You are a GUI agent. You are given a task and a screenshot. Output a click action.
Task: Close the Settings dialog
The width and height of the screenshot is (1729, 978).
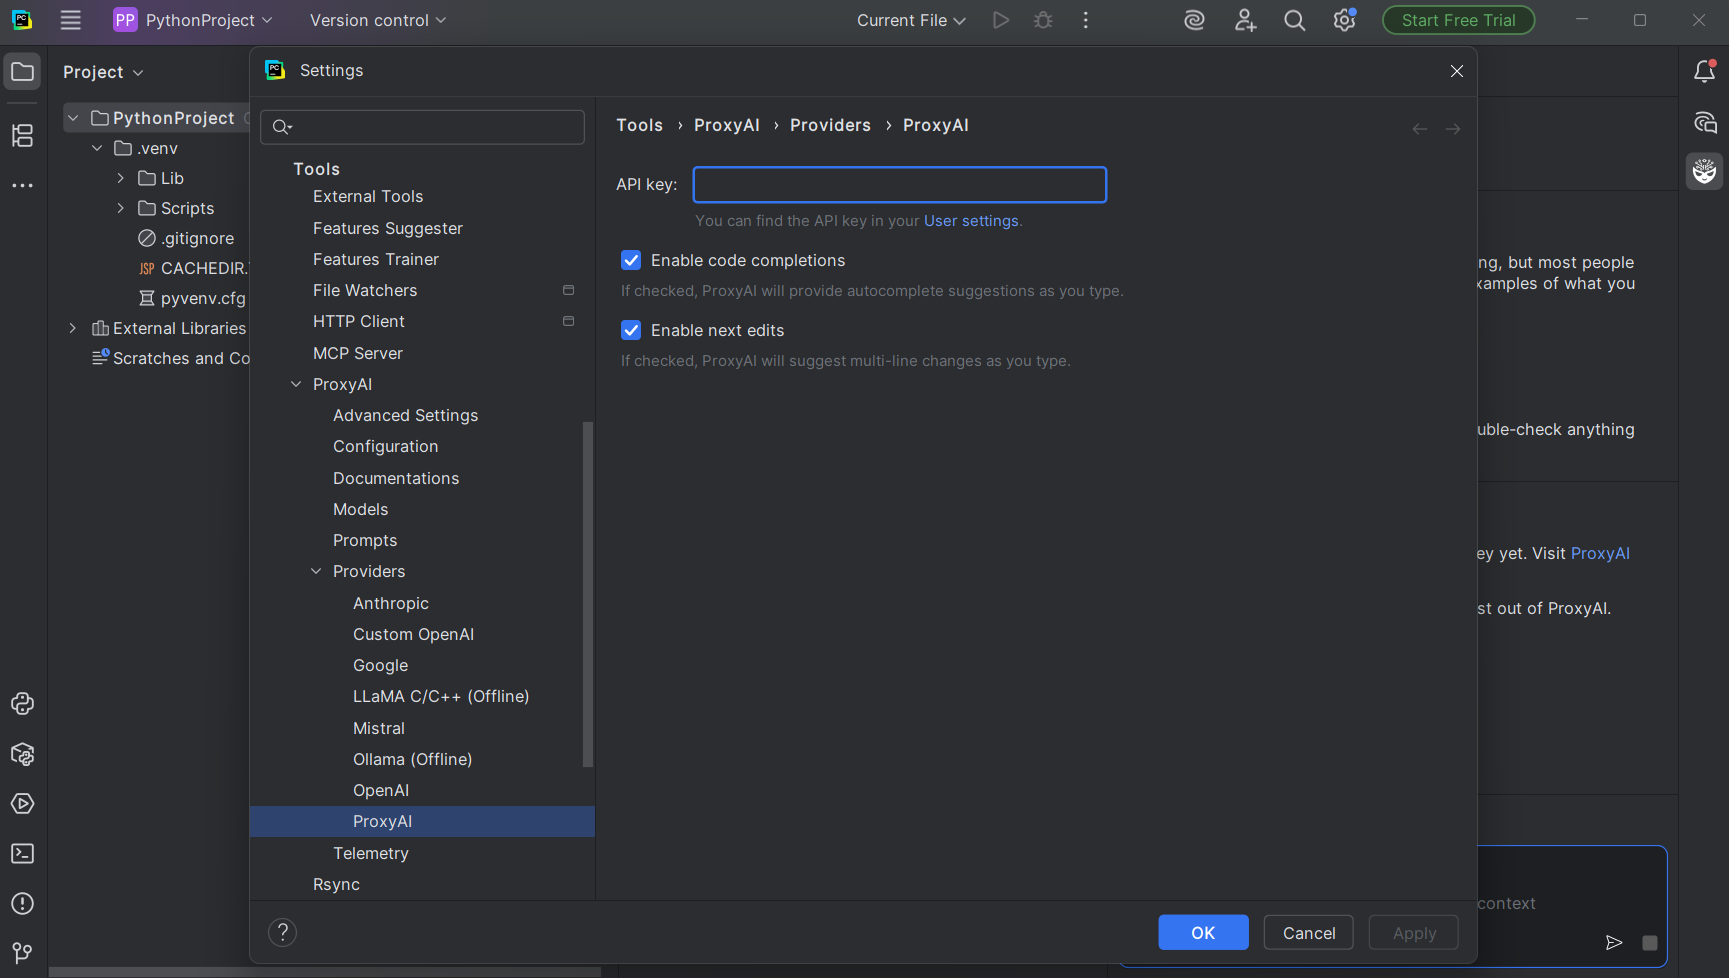click(x=1457, y=71)
